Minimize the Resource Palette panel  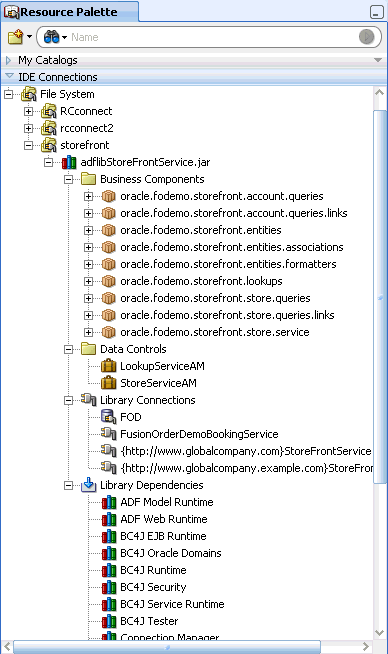[x=377, y=12]
